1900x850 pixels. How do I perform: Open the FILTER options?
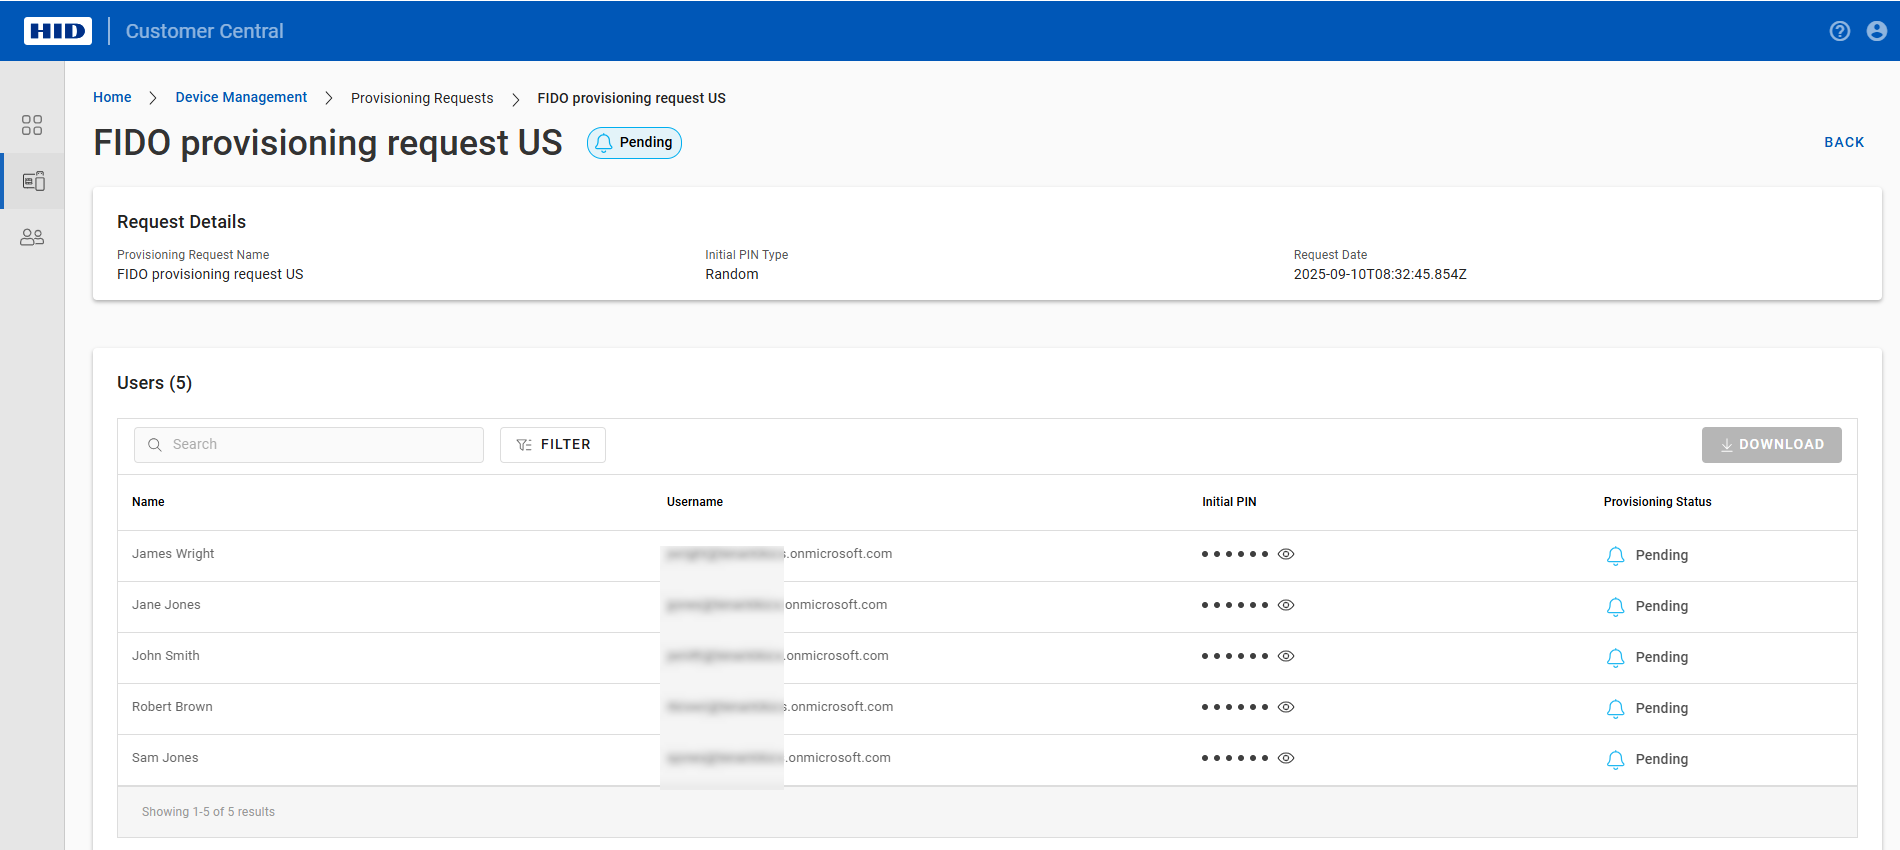pyautogui.click(x=553, y=445)
